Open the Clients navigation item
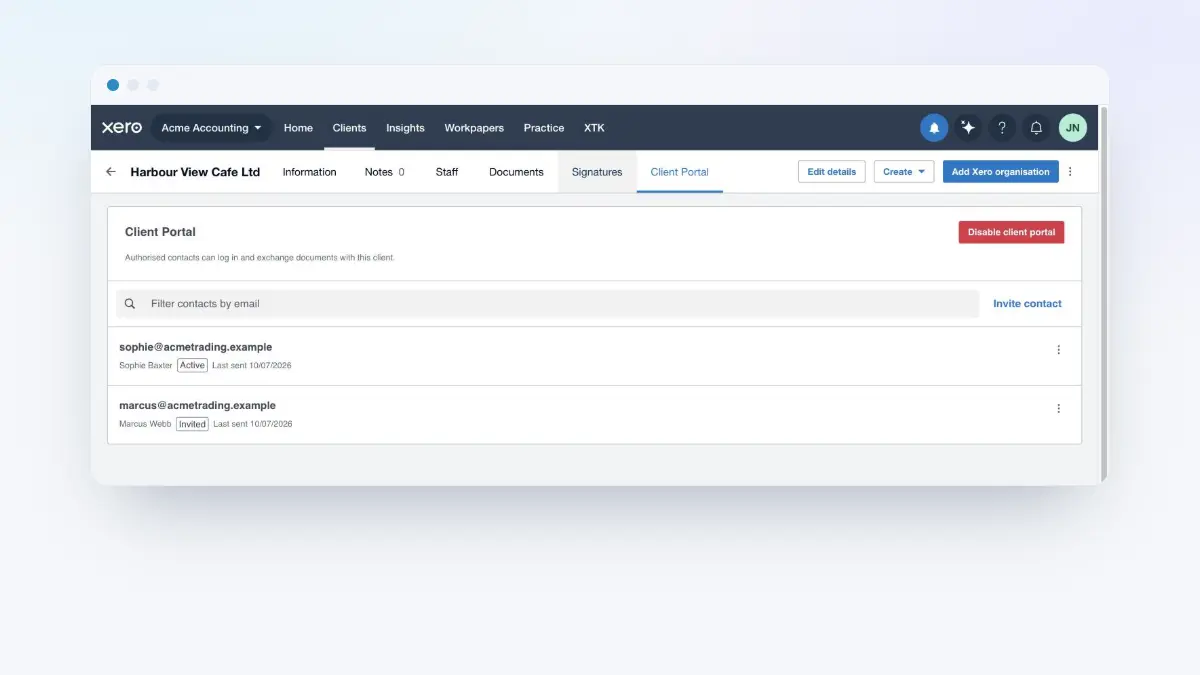This screenshot has height=675, width=1200. (x=349, y=128)
